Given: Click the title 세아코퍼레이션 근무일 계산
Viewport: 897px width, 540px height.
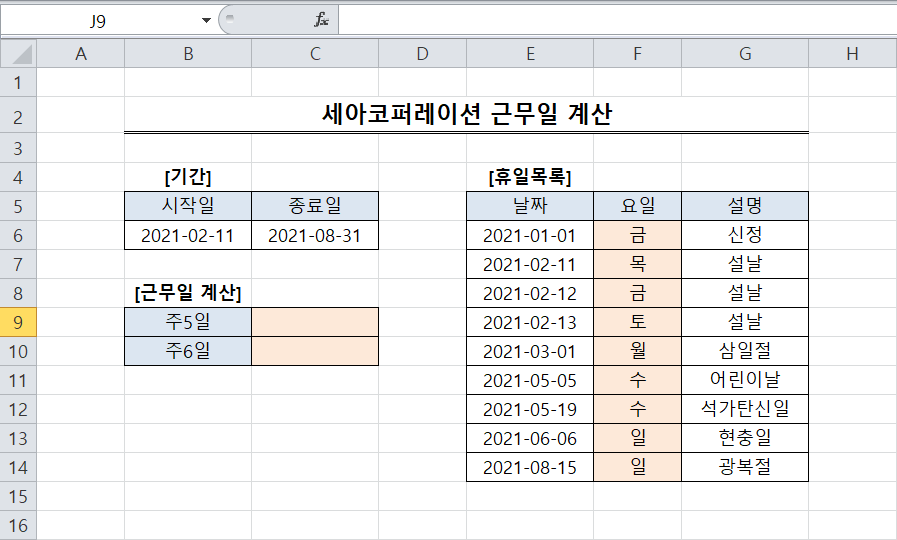Looking at the screenshot, I should click(467, 114).
